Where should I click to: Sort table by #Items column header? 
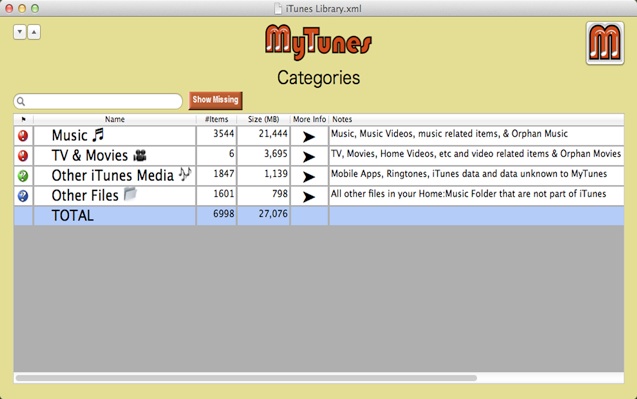point(217,119)
